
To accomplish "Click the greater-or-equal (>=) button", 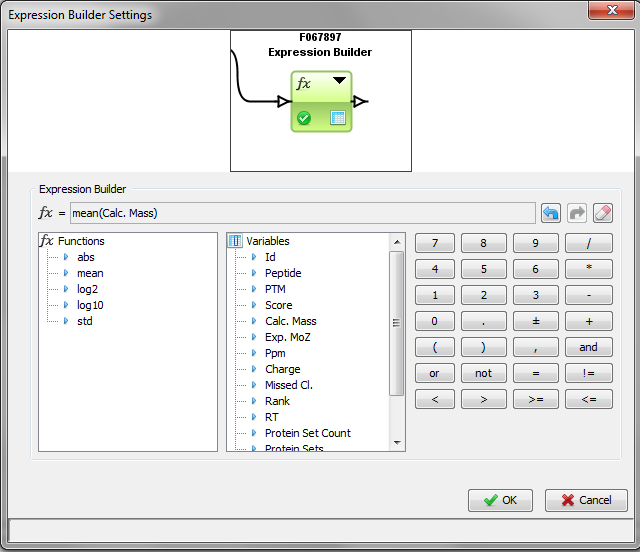I will tap(536, 399).
